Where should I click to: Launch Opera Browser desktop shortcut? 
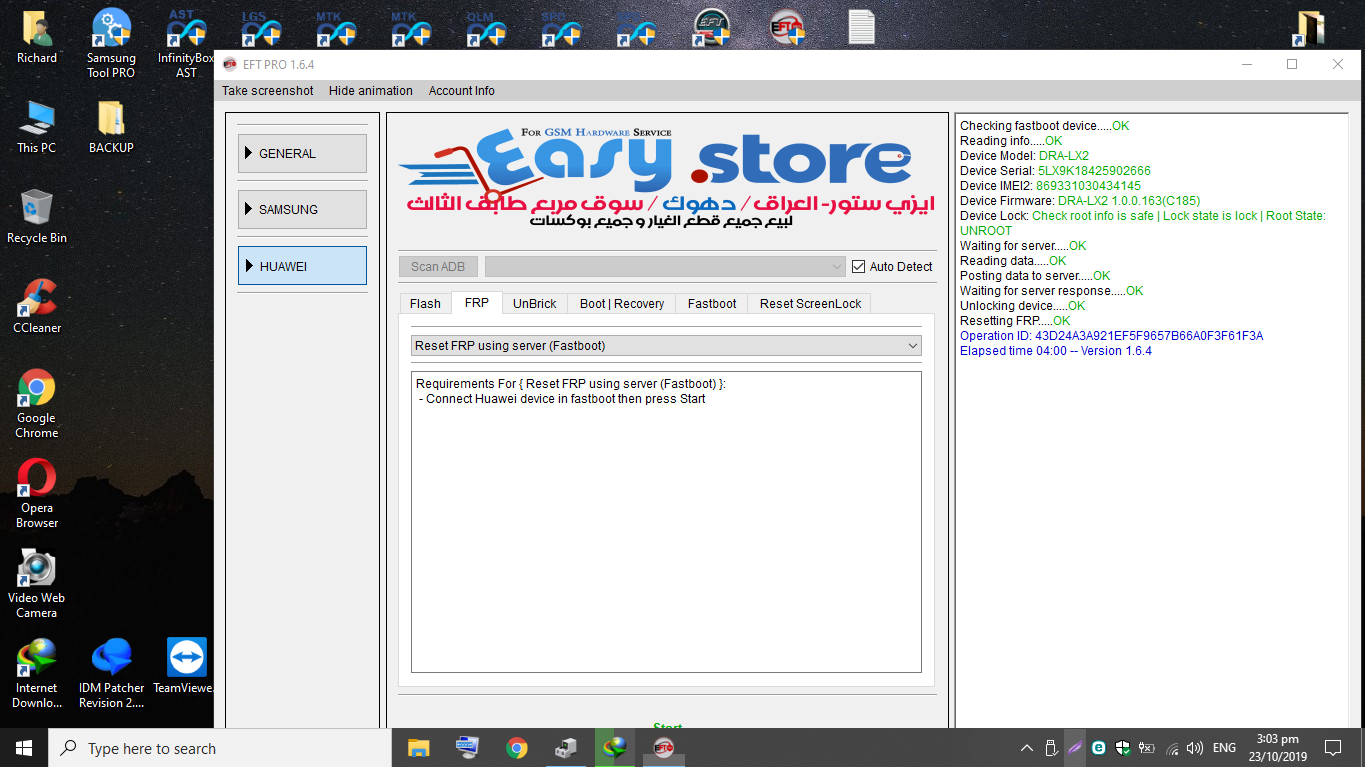coord(37,494)
